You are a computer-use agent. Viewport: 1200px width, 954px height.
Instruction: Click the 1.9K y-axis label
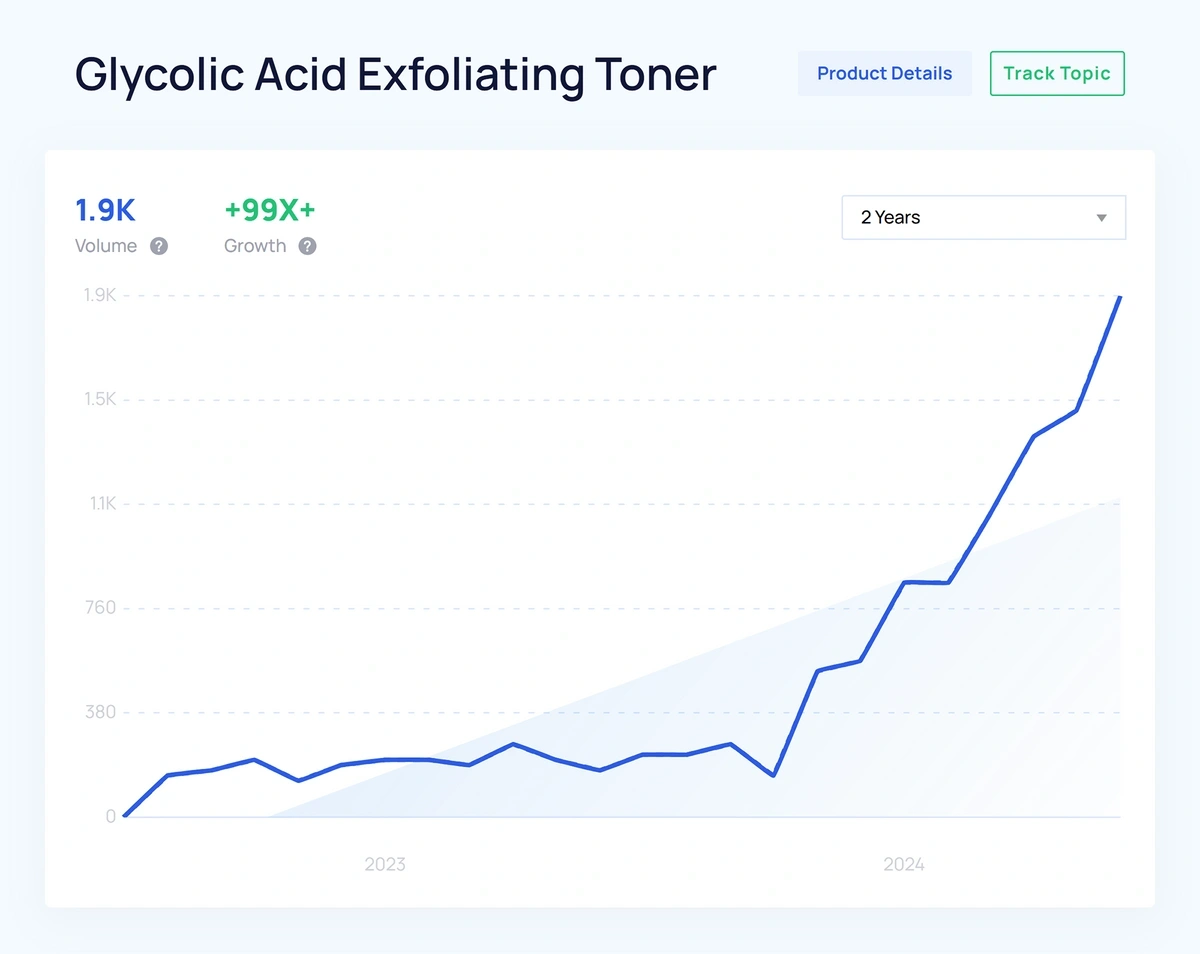coord(100,295)
